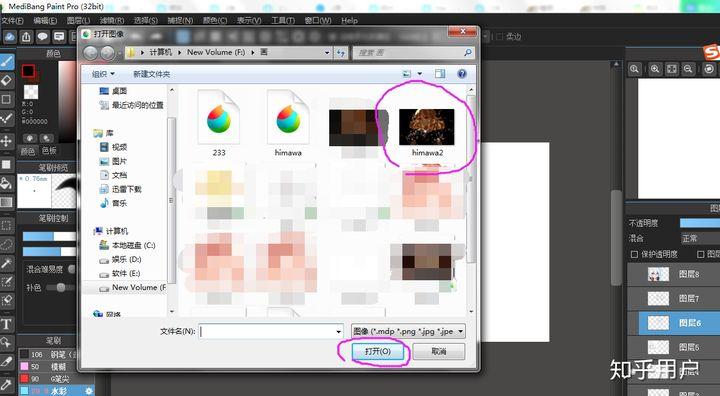720x396 pixels.
Task: Select the Bucket fill tool
Action: pos(6,183)
